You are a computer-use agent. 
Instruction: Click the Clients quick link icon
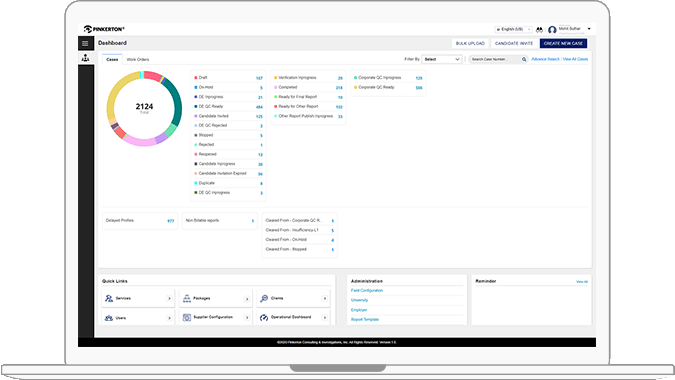pos(264,298)
